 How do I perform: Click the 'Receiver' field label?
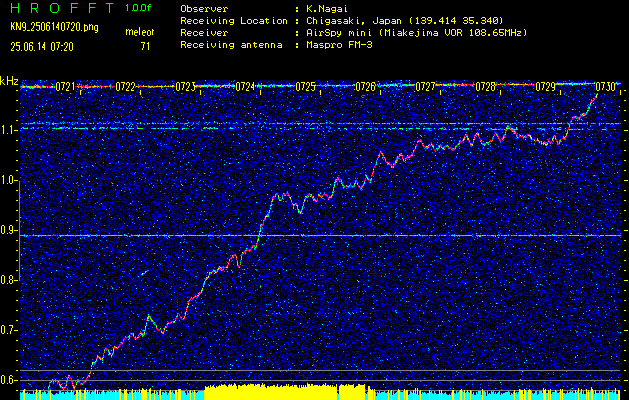tap(204, 33)
